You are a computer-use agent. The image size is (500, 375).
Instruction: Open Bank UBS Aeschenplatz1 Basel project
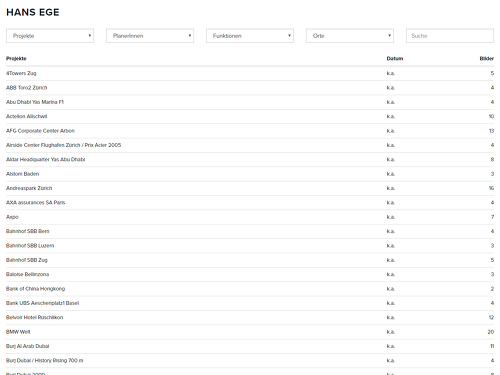[x=42, y=303]
